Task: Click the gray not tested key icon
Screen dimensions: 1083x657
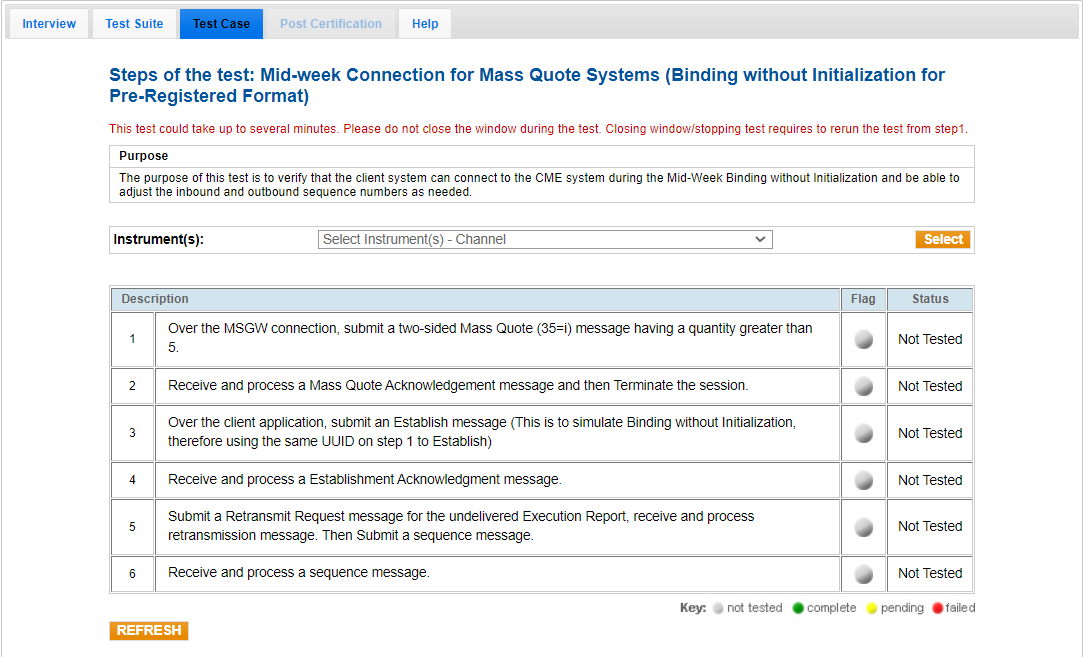Action: (717, 609)
